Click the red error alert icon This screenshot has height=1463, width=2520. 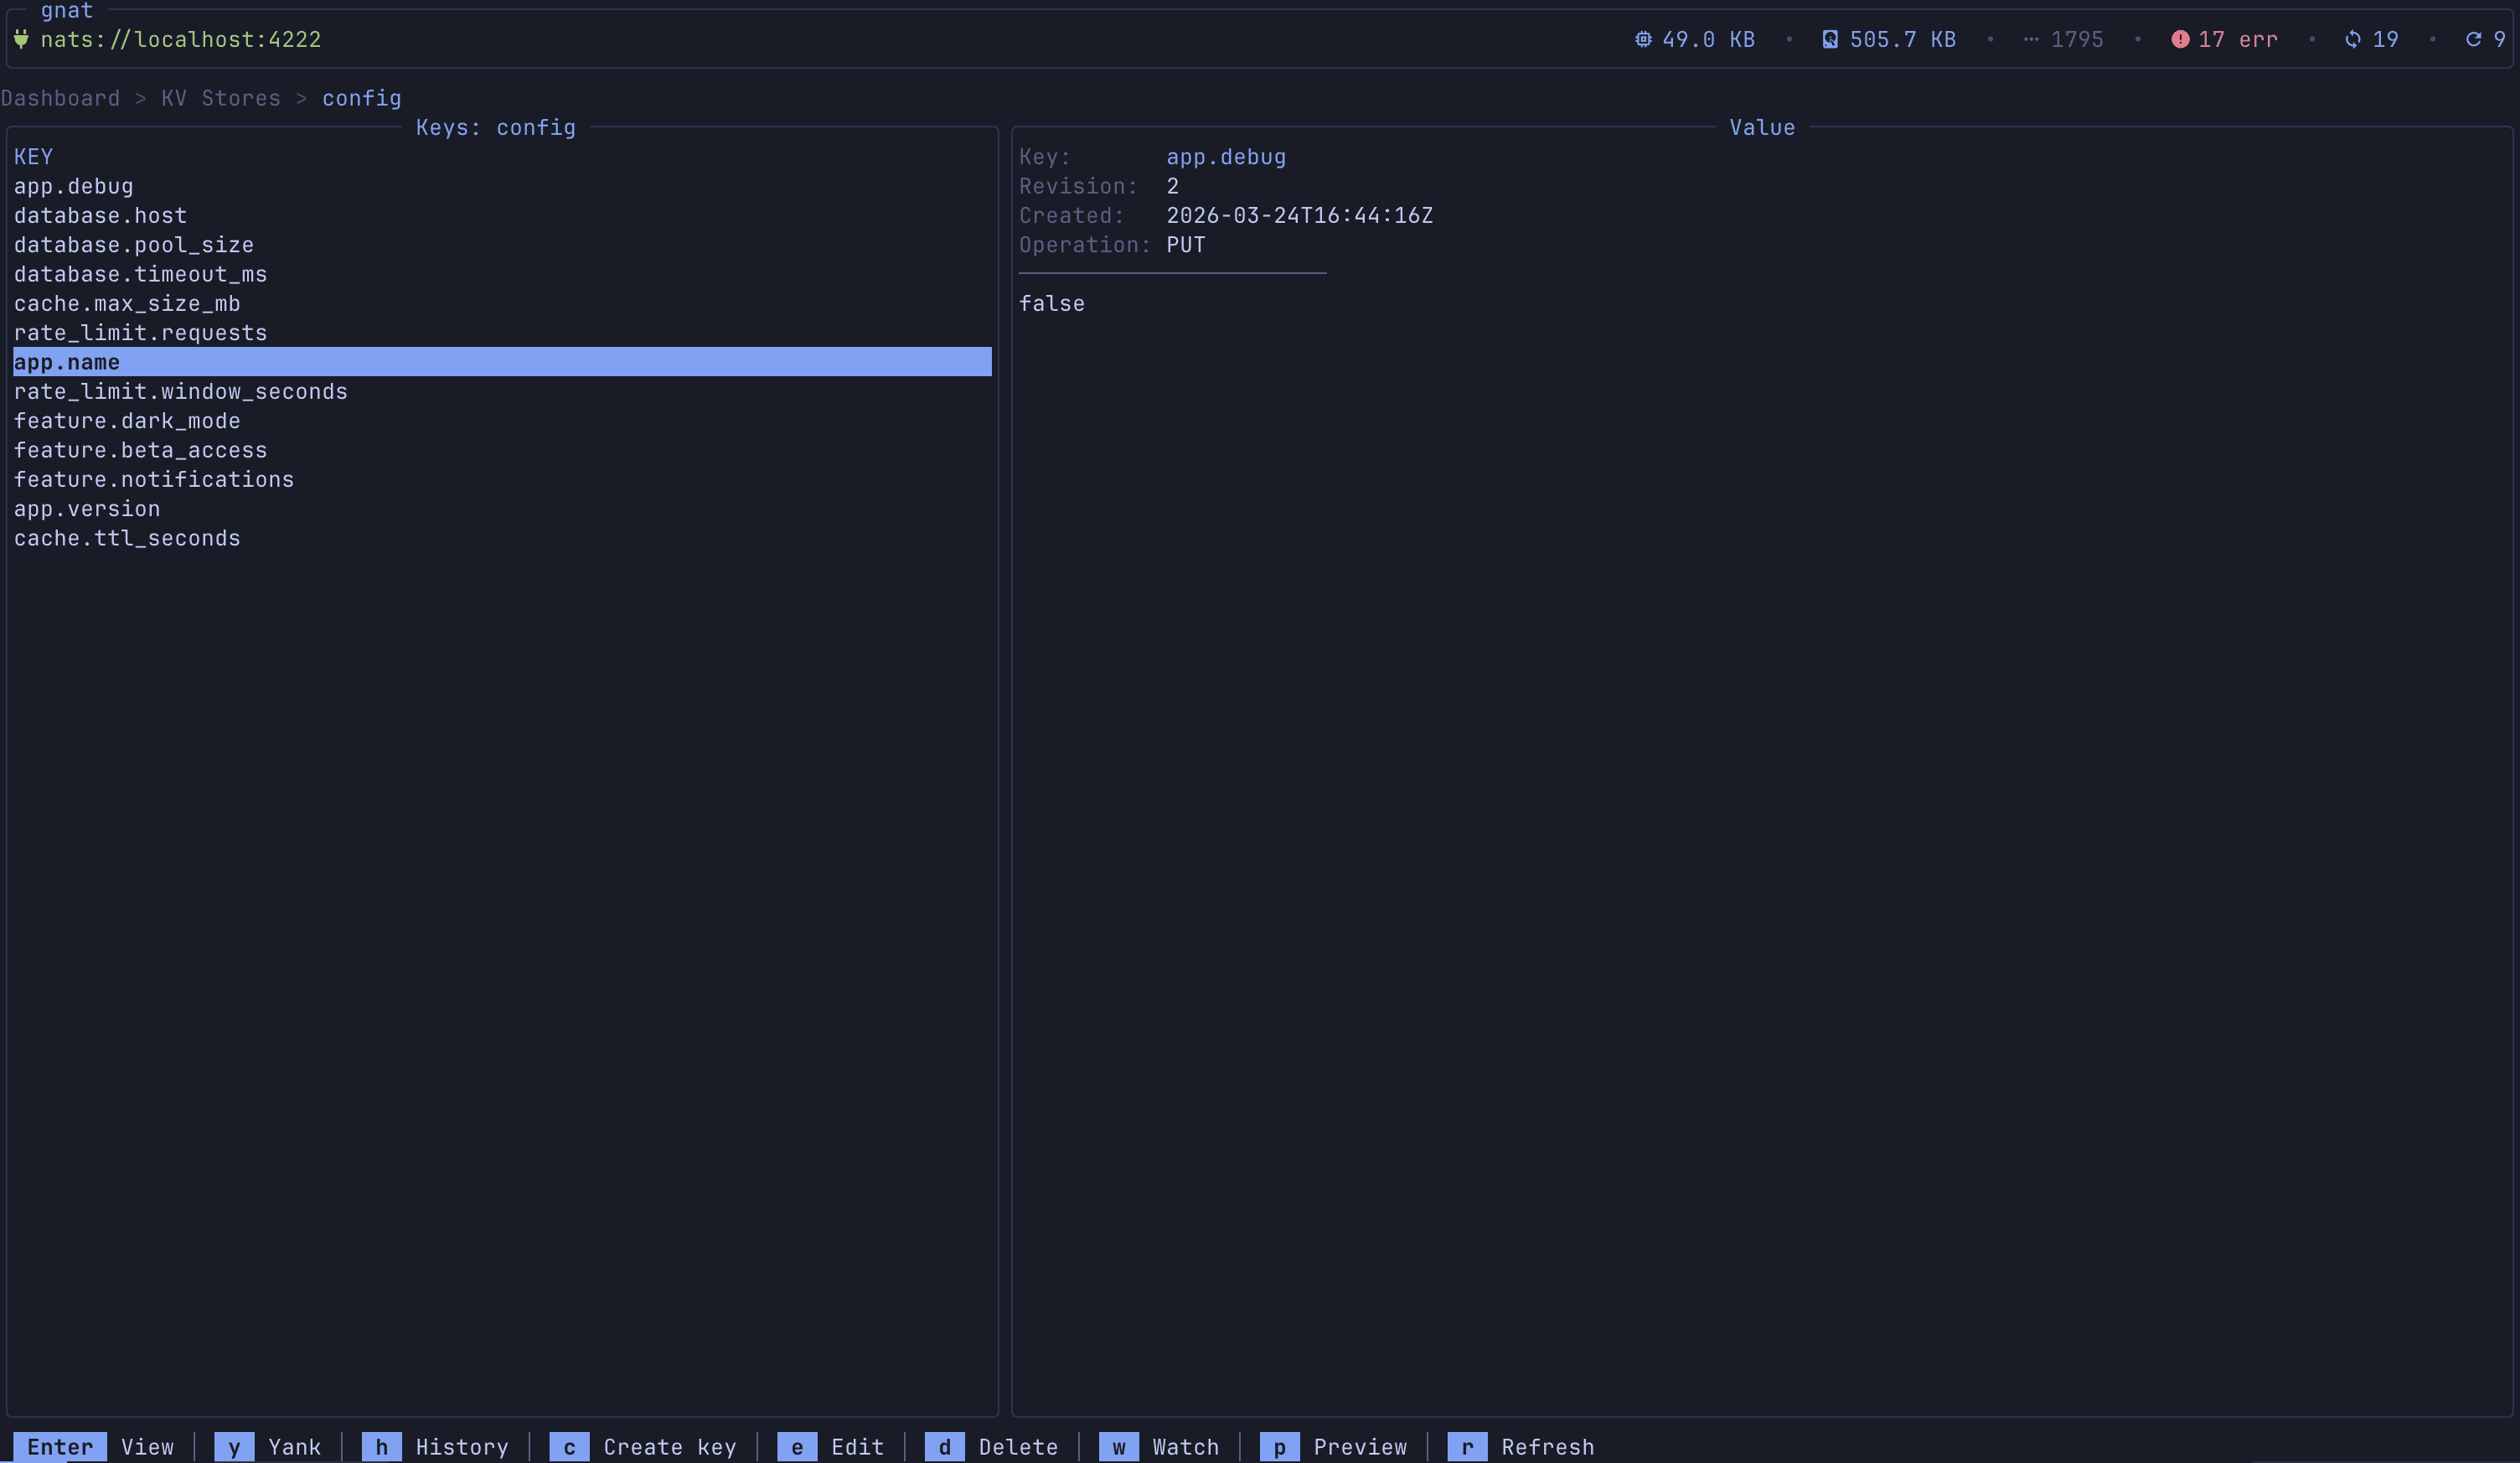(2180, 40)
